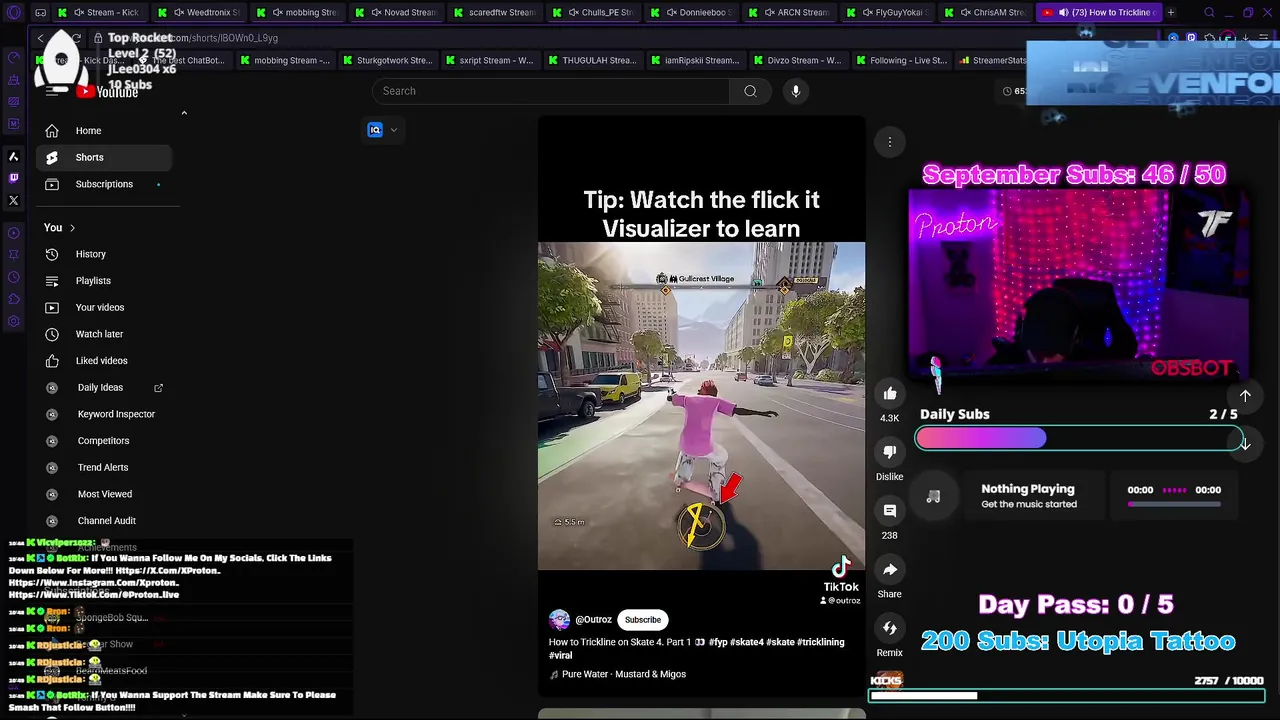
Task: Remix this Short
Action: (890, 628)
